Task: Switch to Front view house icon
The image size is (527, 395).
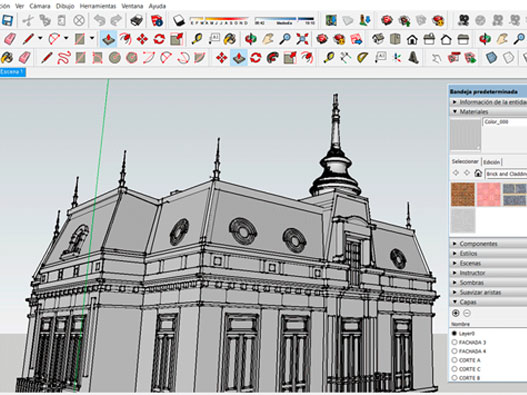Action: click(x=412, y=39)
